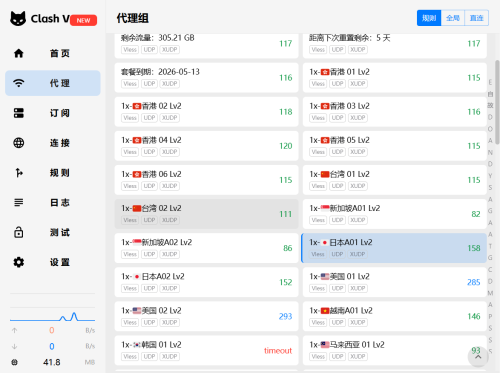Switch to 直连 direct mode
This screenshot has width=500, height=373.
coord(477,18)
